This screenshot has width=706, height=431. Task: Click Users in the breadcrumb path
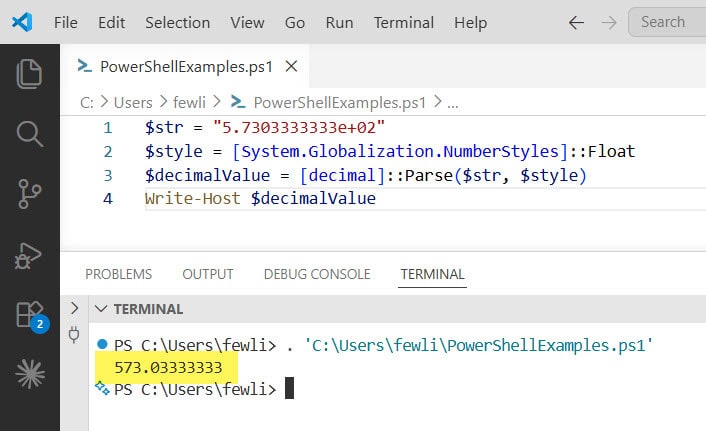pos(133,103)
